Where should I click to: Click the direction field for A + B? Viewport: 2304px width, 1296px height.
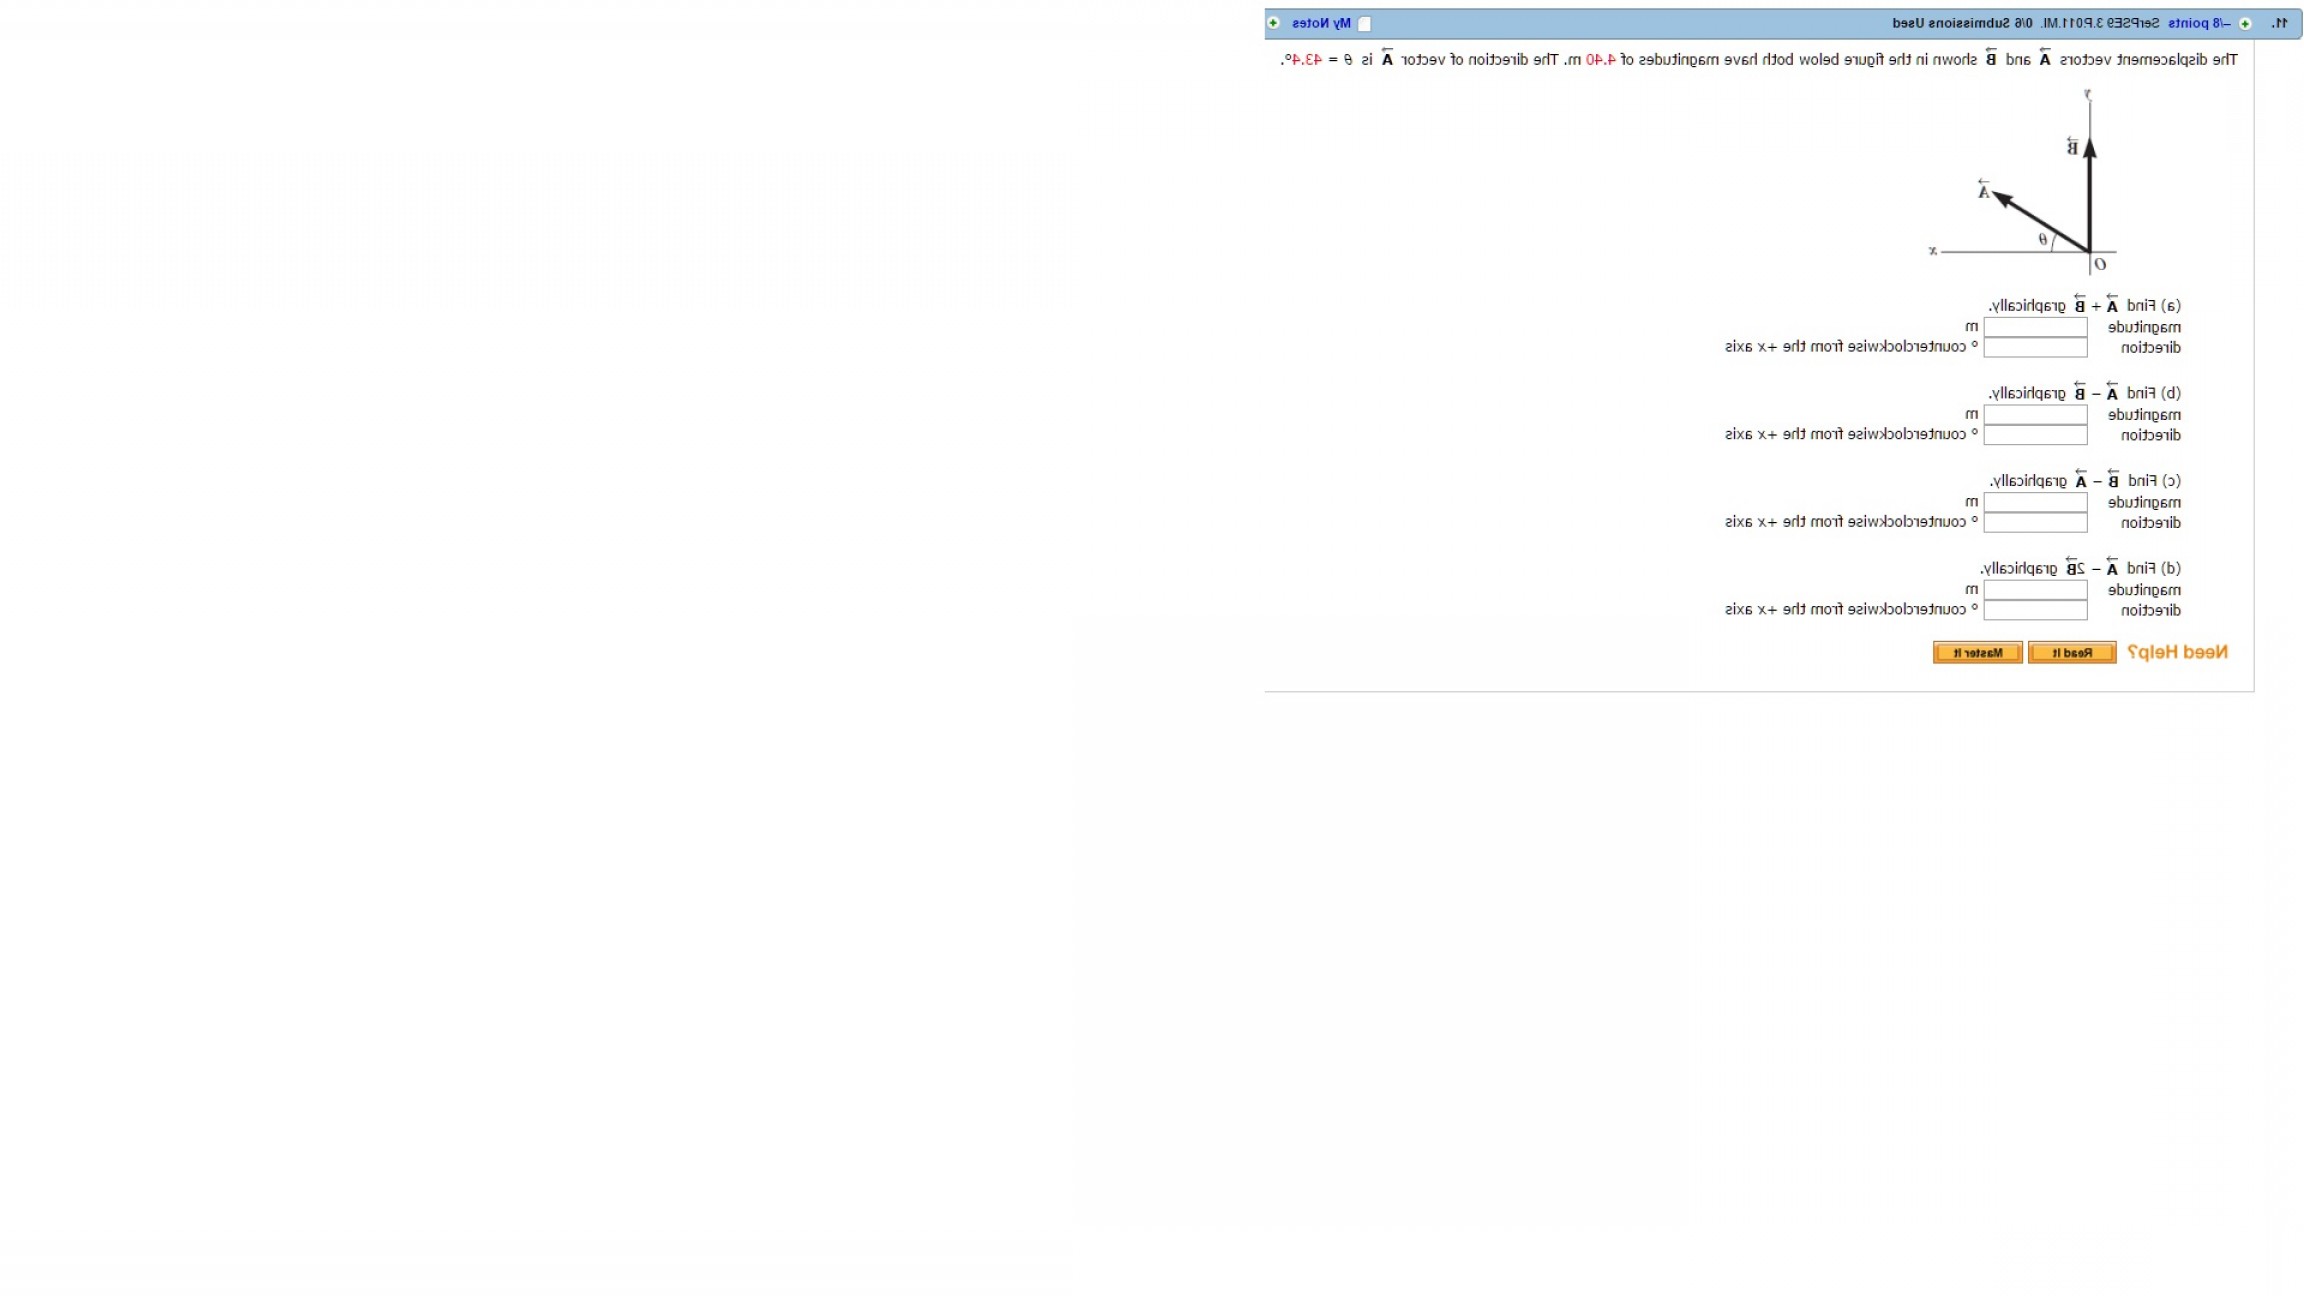pyautogui.click(x=2035, y=347)
